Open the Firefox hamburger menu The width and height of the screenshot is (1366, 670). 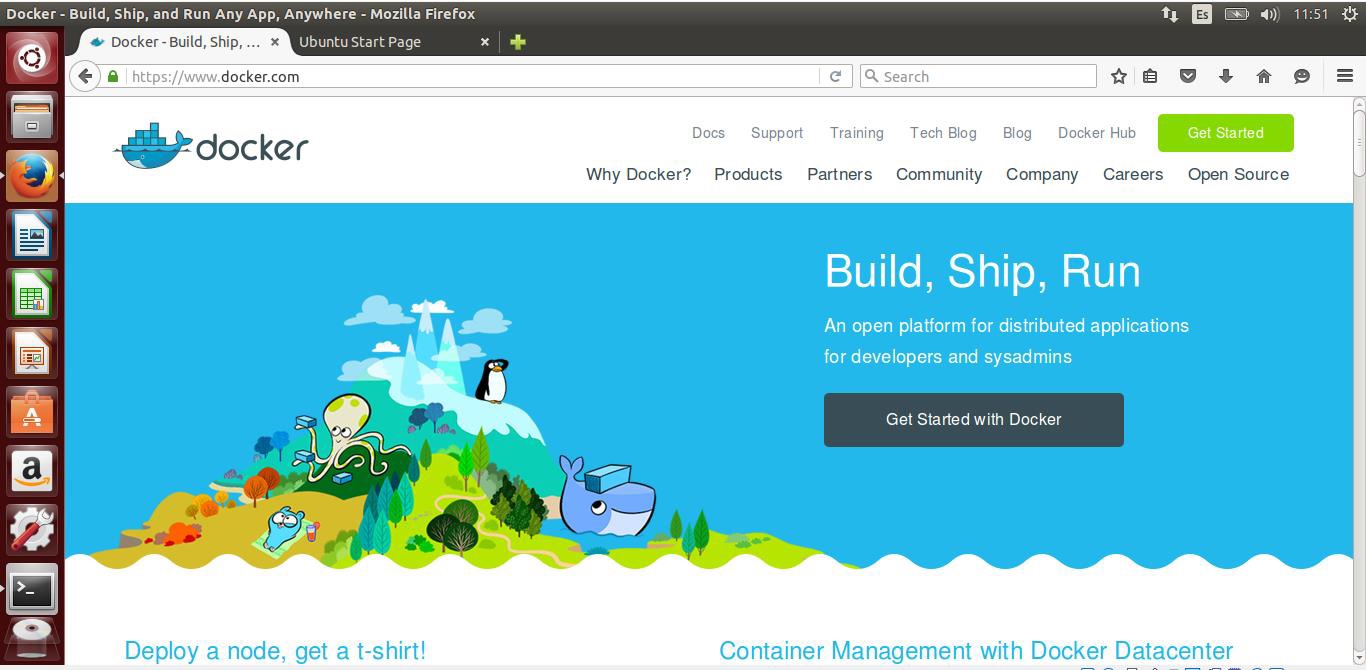tap(1345, 76)
